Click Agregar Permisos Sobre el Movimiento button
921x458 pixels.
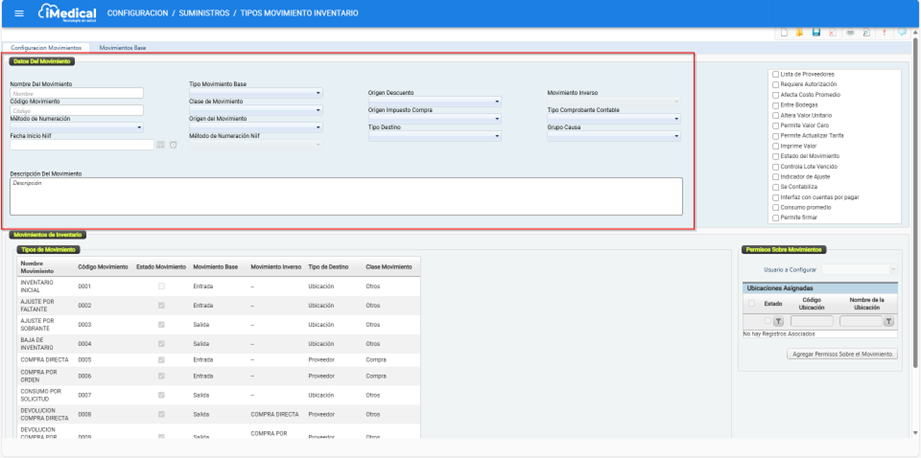[x=841, y=354]
